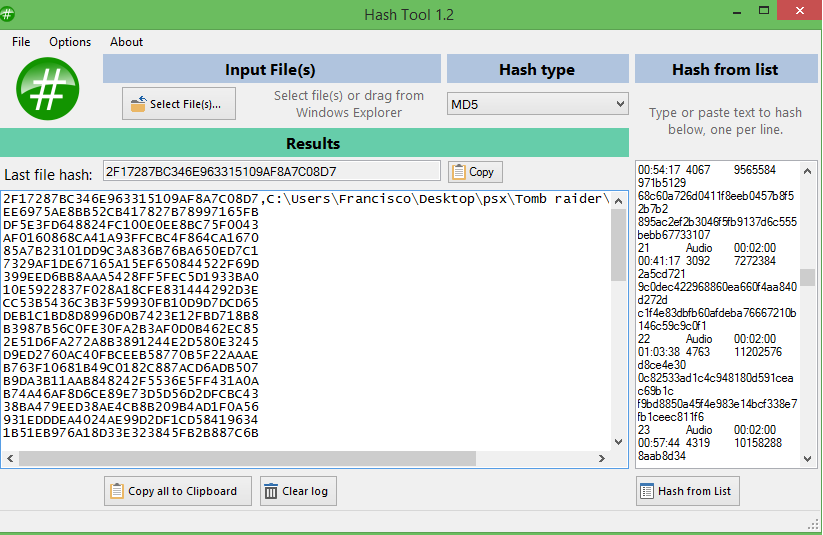The width and height of the screenshot is (823, 535).
Task: Click hash line CC53B5436C3B3F59930FB10D9D7DCD65
Action: point(131,303)
